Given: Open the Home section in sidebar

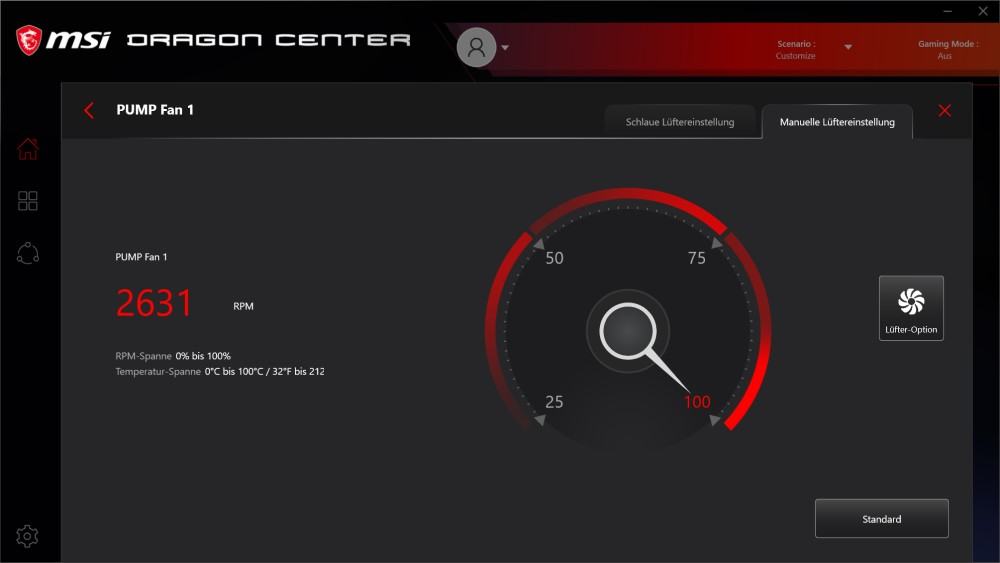Looking at the screenshot, I should coord(27,149).
